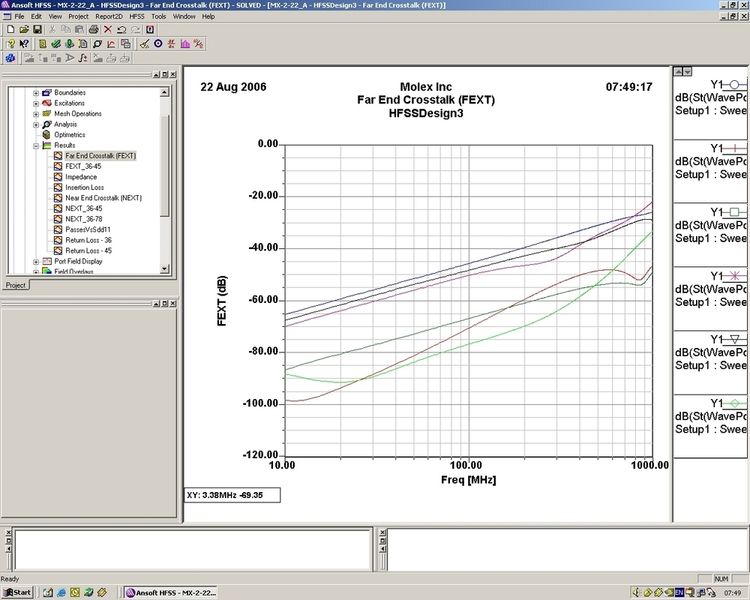
Task: Select the NEXT_36-78 report
Action: [x=84, y=219]
